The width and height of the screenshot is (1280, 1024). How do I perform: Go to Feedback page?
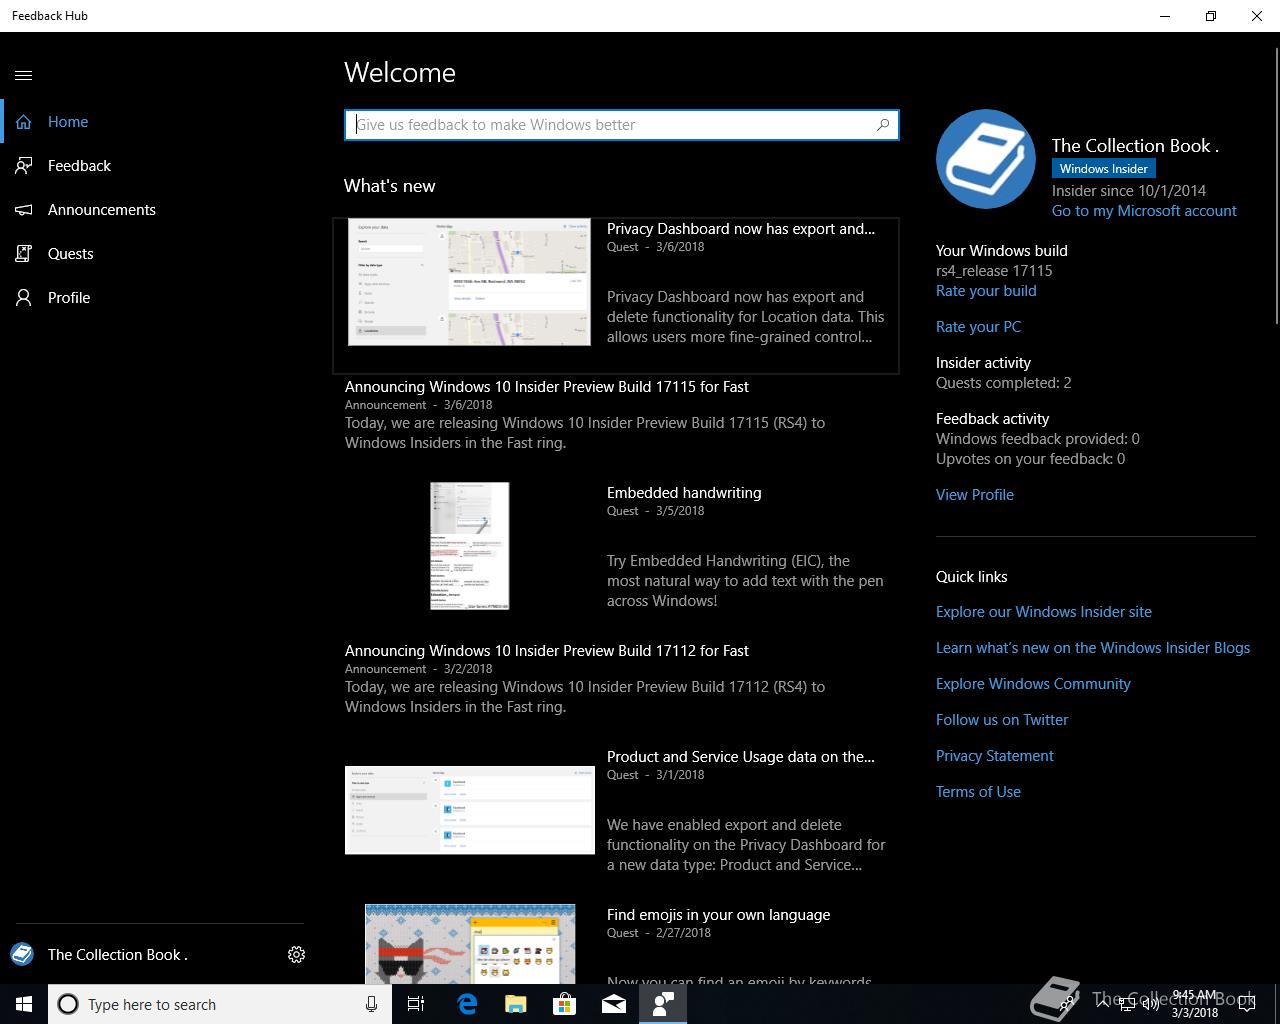coord(79,166)
